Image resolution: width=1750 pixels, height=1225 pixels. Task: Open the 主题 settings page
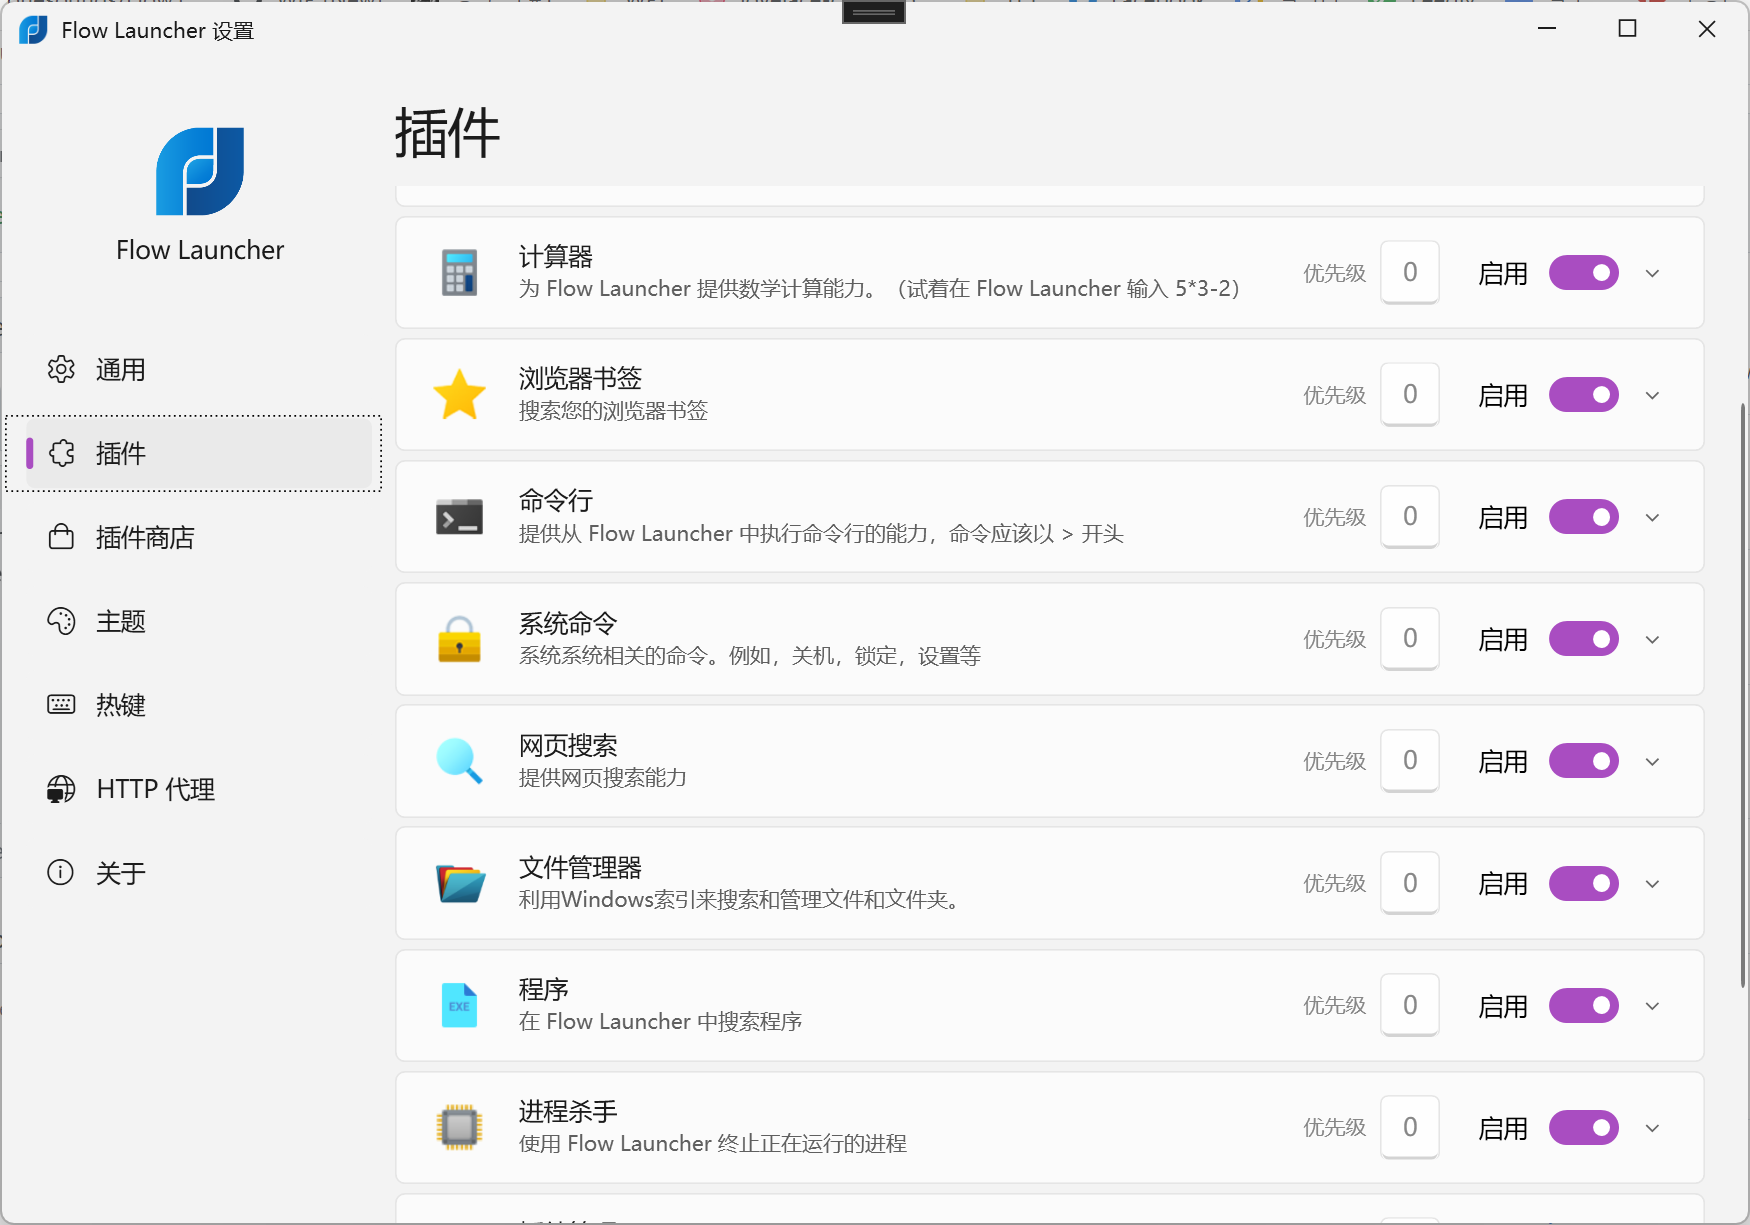click(x=198, y=621)
